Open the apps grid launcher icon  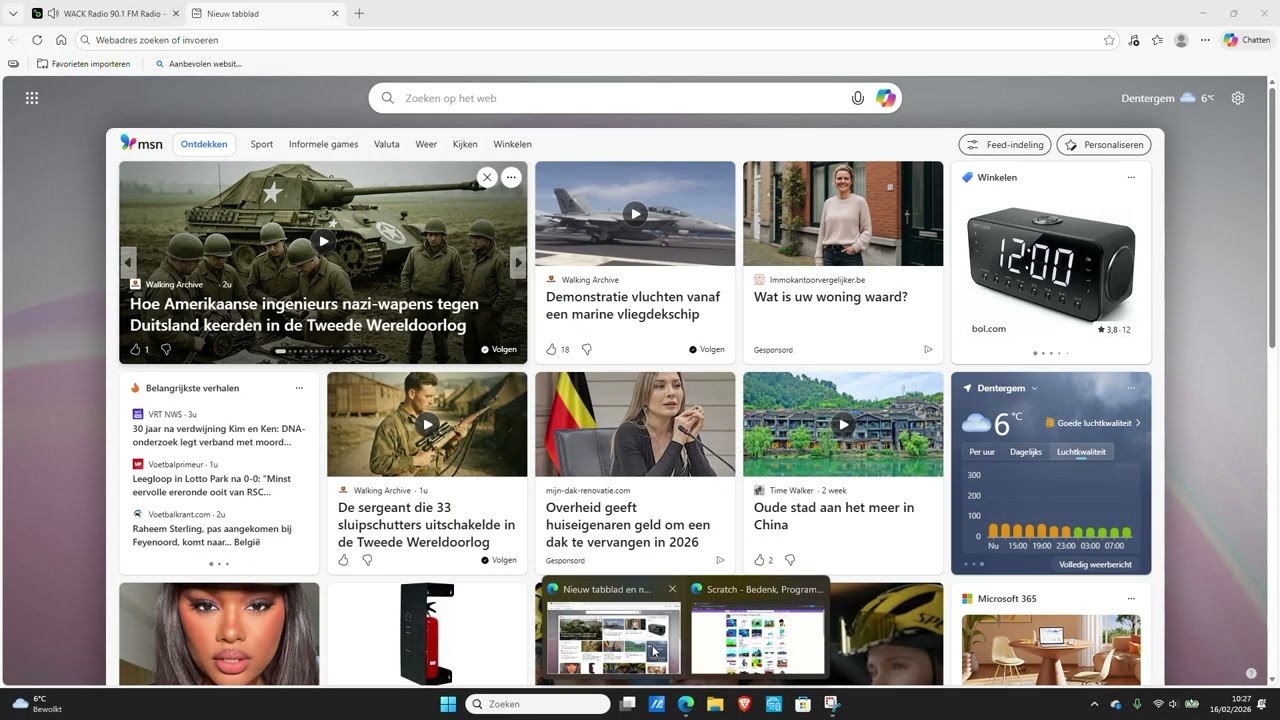click(32, 98)
